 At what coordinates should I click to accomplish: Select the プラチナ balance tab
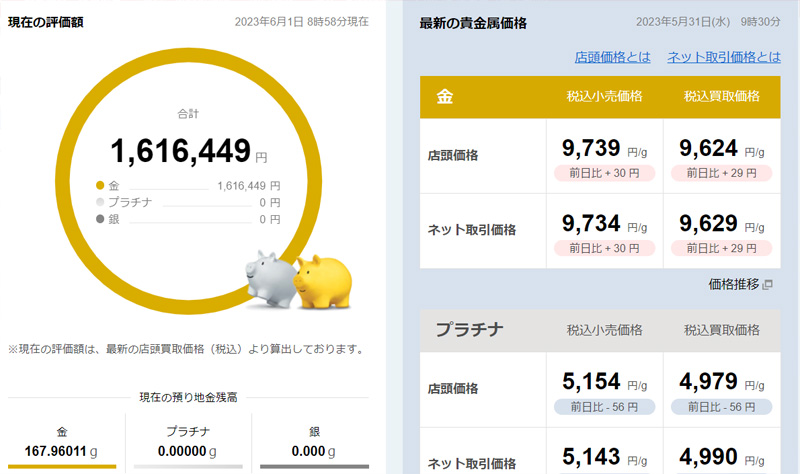[188, 442]
